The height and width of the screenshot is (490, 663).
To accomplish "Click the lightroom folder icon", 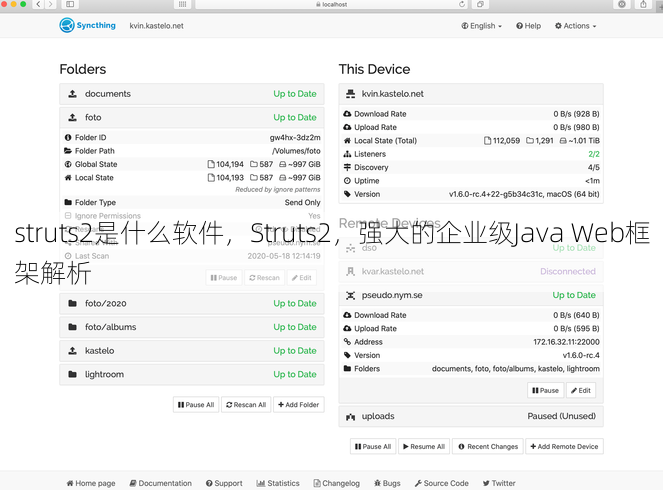I will pyautogui.click(x=73, y=375).
